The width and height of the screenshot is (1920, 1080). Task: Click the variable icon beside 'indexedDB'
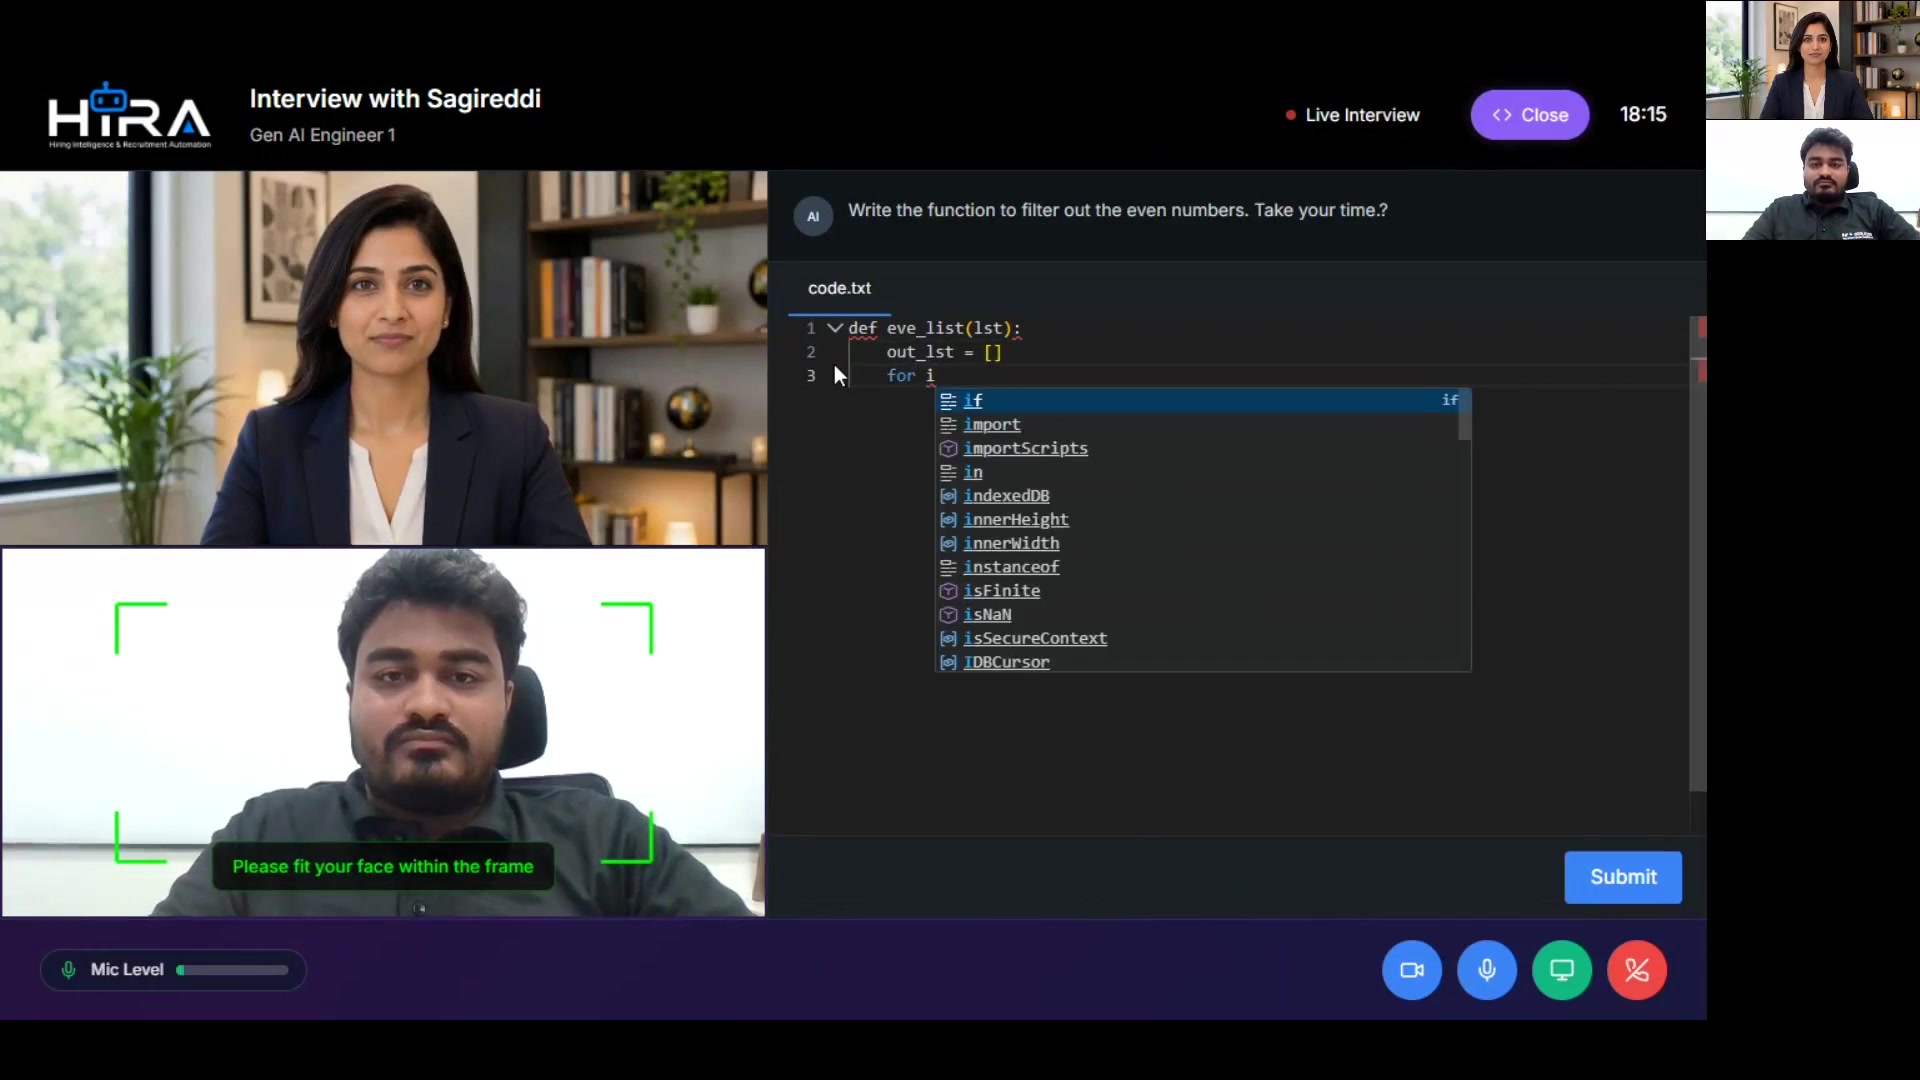pos(948,496)
